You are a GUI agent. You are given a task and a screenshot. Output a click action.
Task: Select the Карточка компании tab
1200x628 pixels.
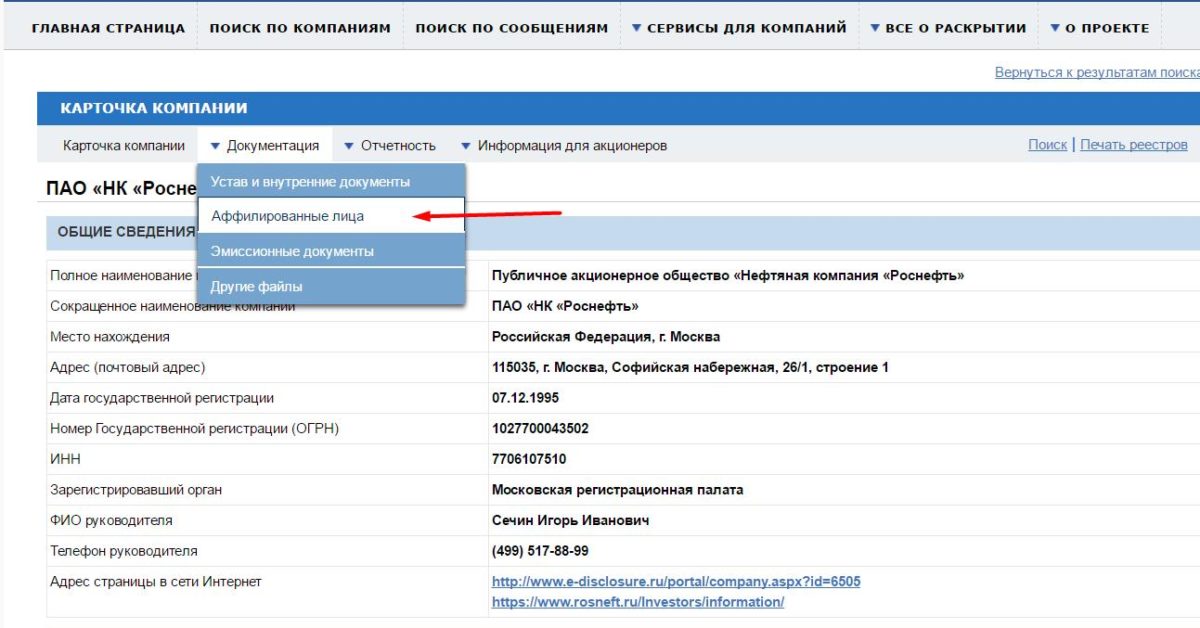click(x=124, y=146)
